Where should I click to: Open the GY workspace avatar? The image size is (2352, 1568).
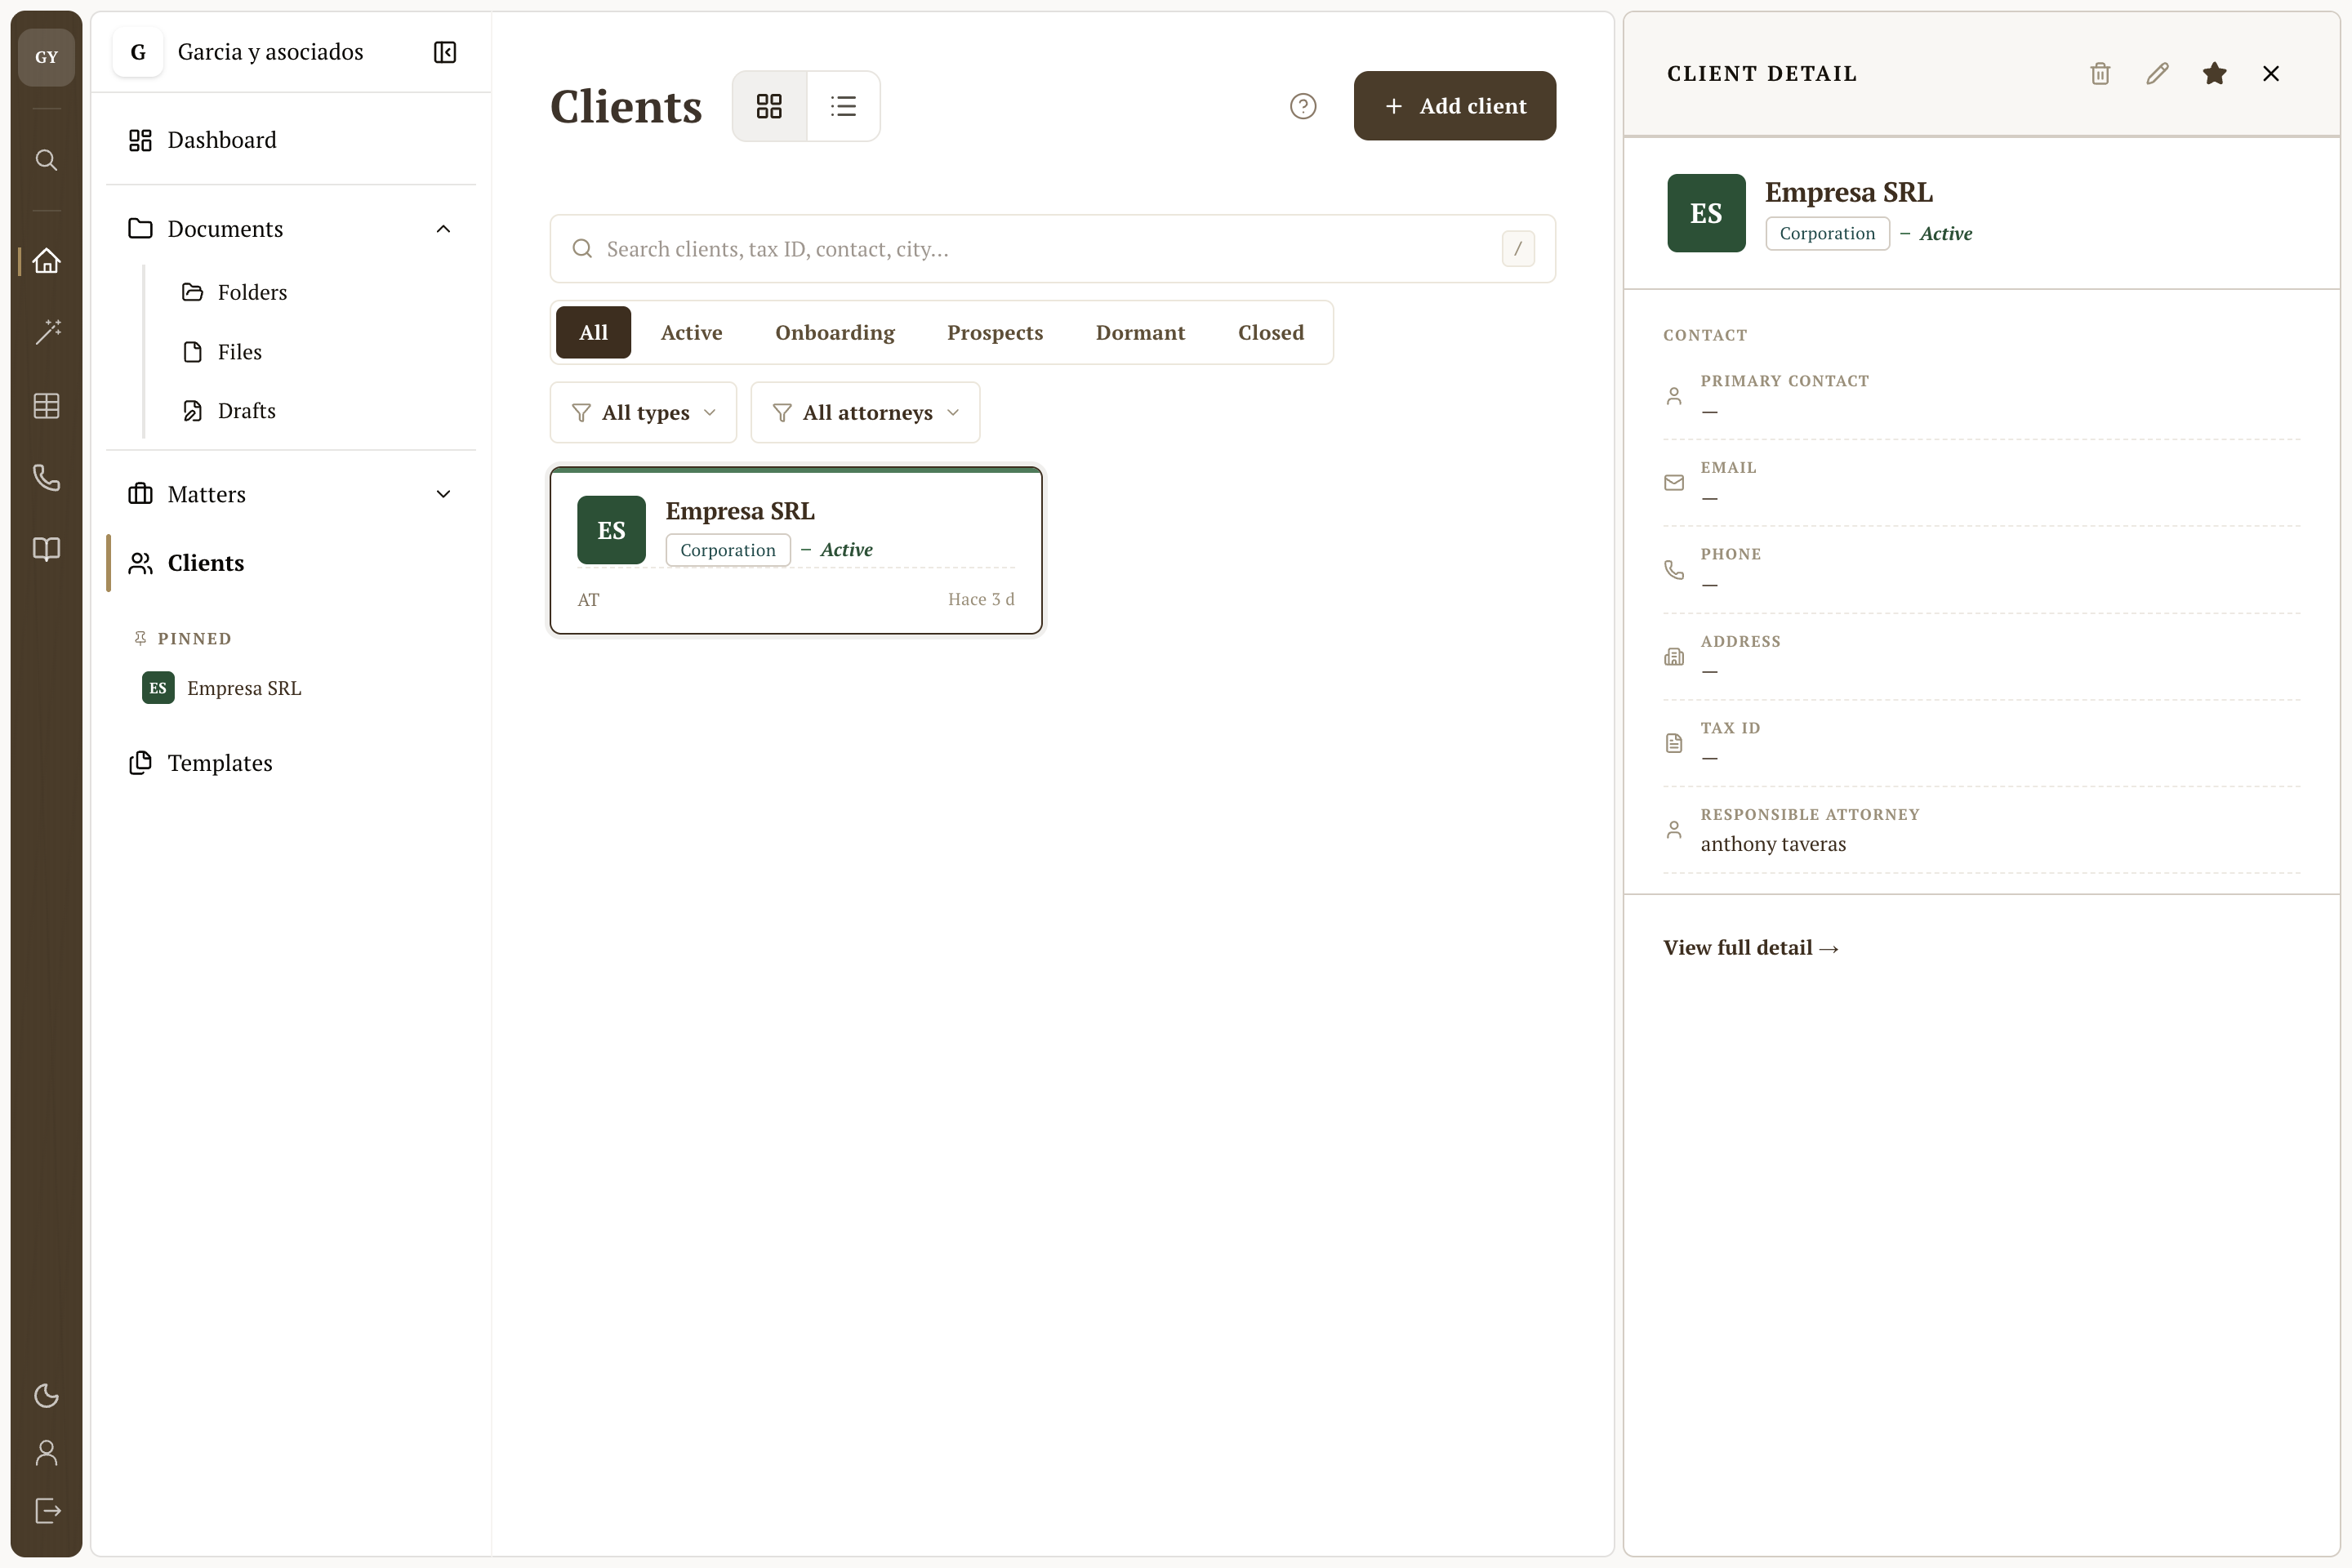[x=46, y=57]
